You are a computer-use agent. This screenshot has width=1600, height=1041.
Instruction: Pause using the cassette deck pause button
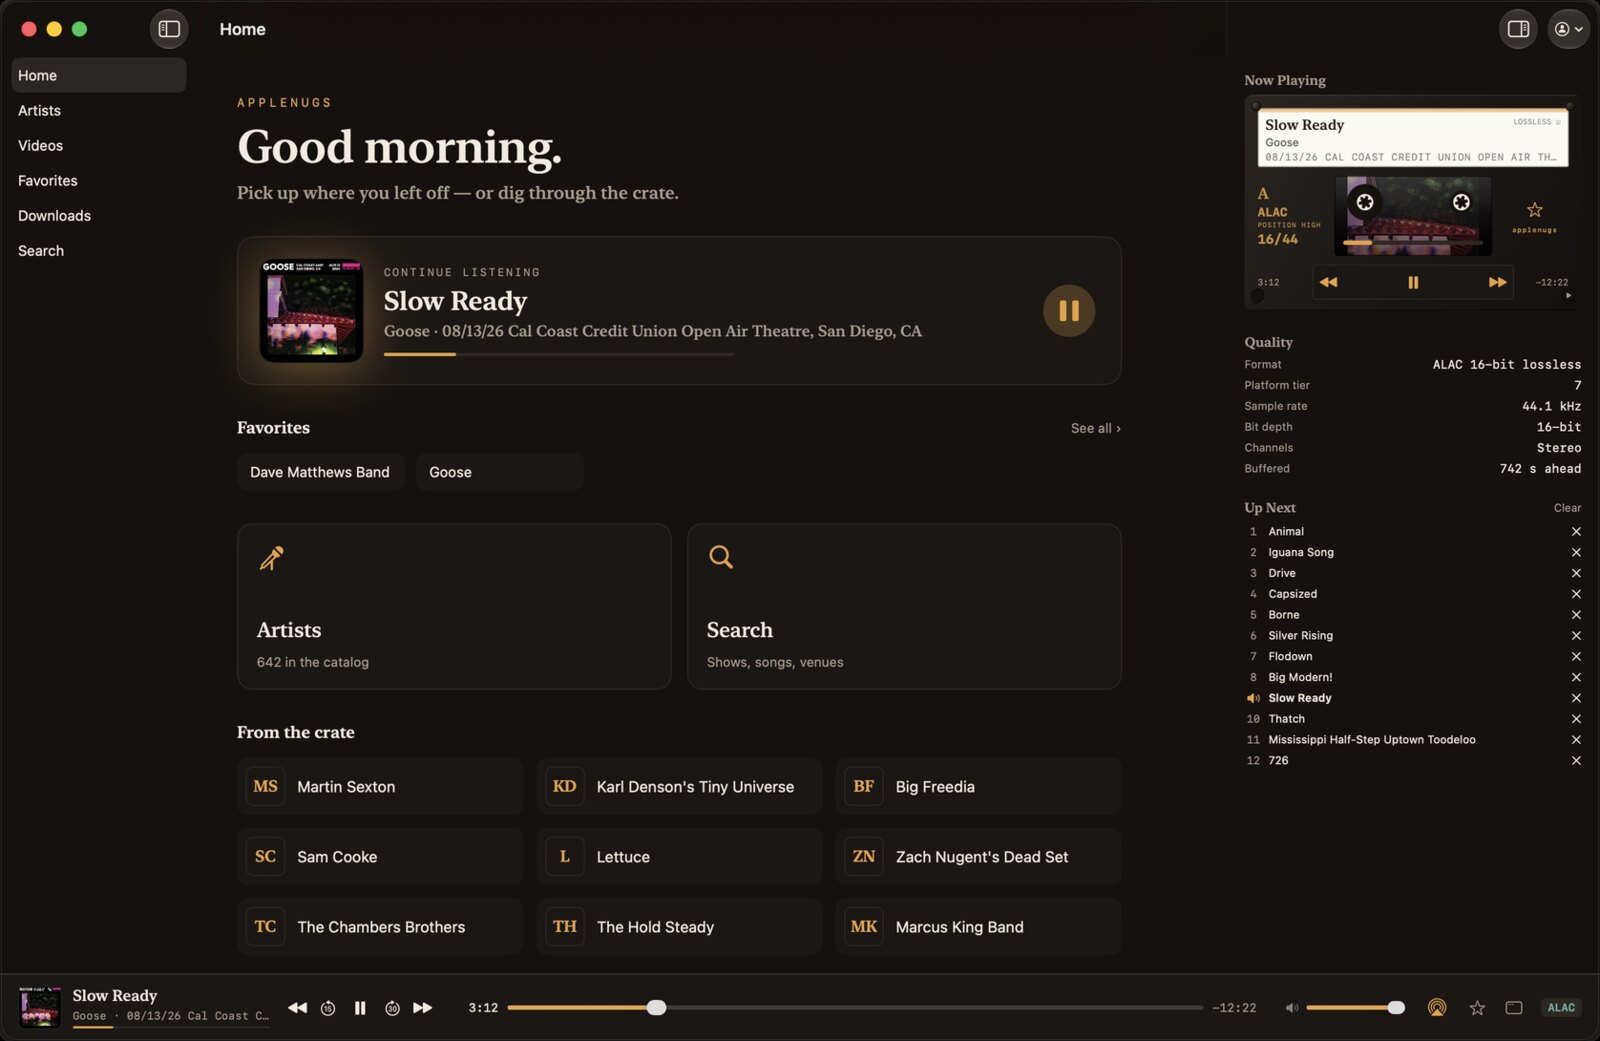point(1413,282)
